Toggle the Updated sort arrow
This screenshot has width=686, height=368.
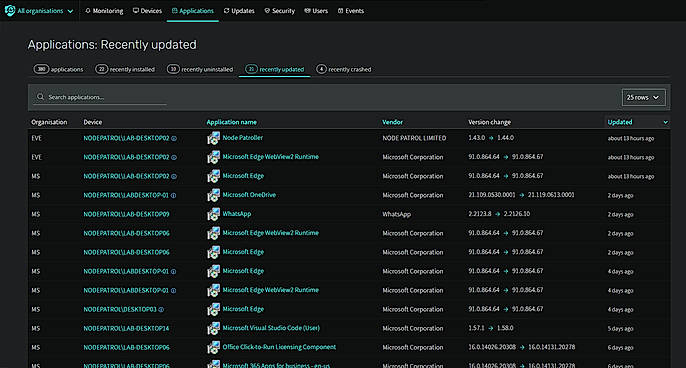(x=665, y=123)
